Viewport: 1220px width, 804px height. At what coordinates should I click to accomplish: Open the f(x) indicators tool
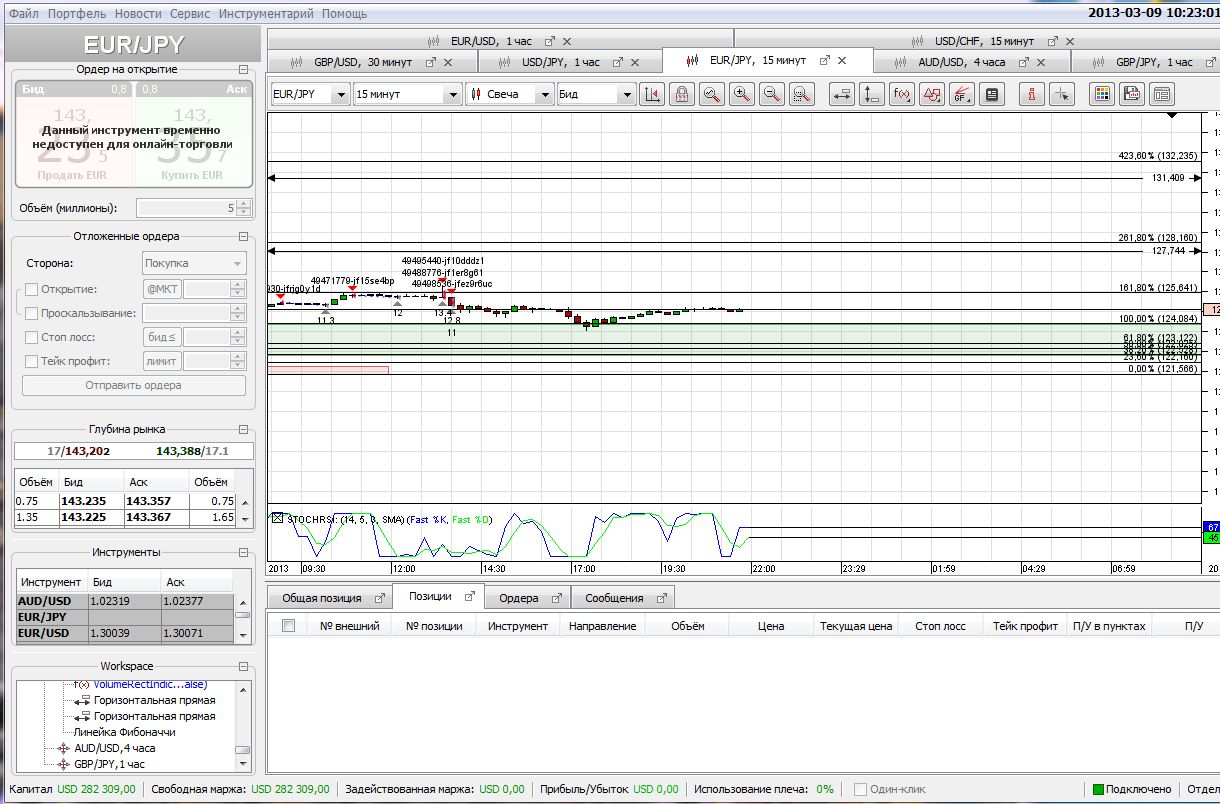click(901, 95)
